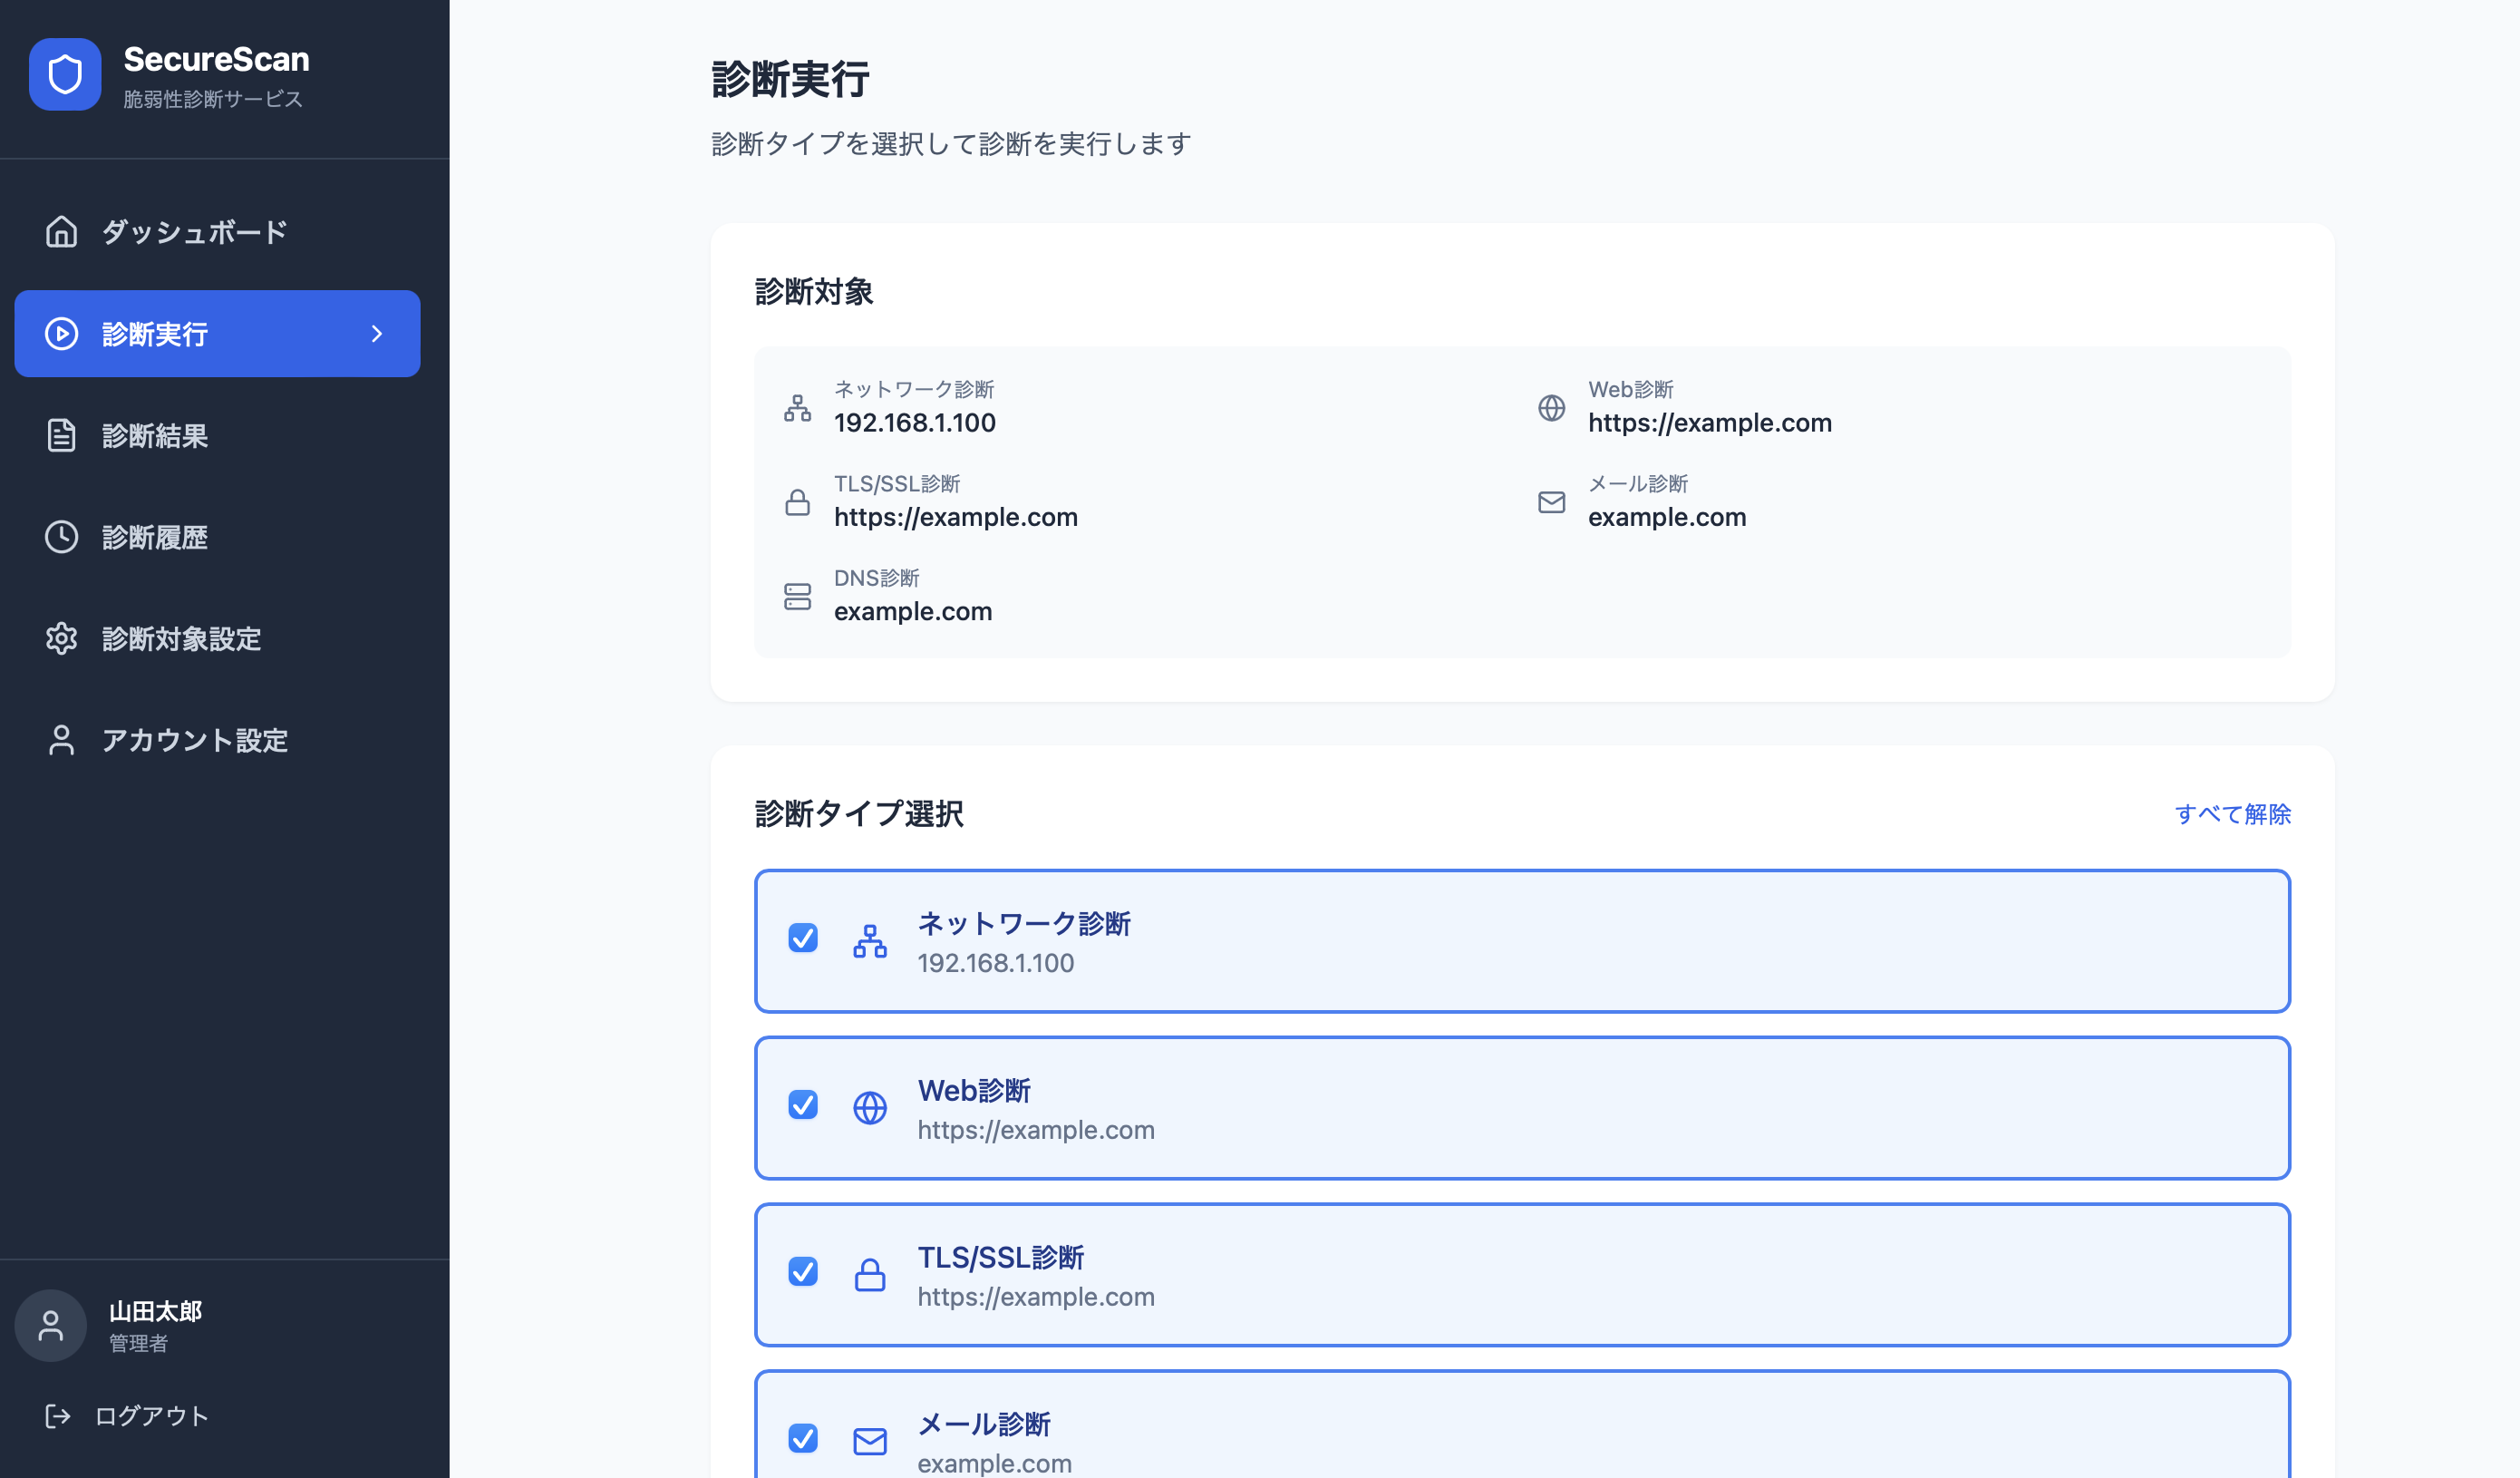The width and height of the screenshot is (2520, 1478).
Task: Click the 山田太郎 user avatar
Action: (x=50, y=1325)
